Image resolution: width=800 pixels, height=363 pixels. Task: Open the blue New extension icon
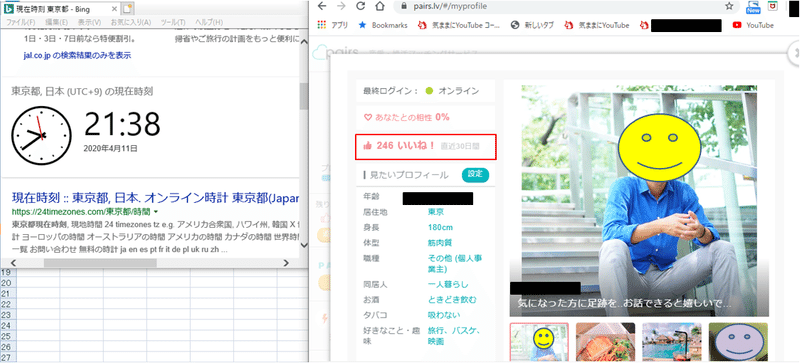[753, 6]
